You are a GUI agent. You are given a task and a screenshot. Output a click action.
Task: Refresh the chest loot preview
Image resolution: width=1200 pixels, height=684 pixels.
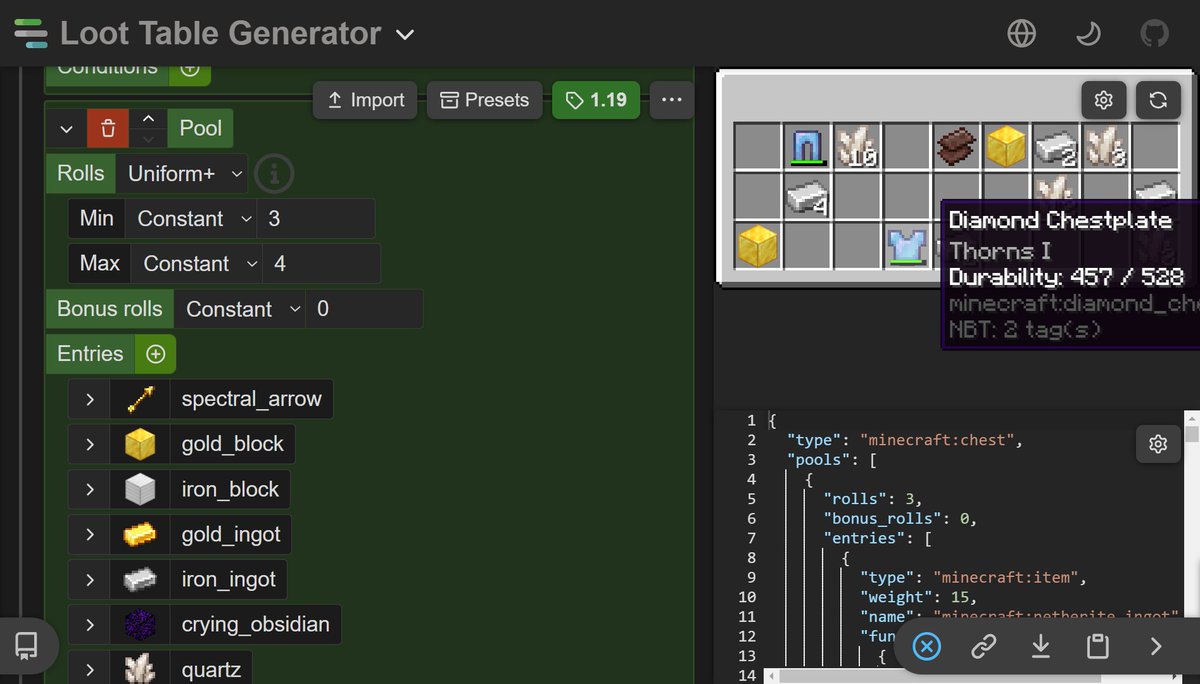tap(1158, 100)
